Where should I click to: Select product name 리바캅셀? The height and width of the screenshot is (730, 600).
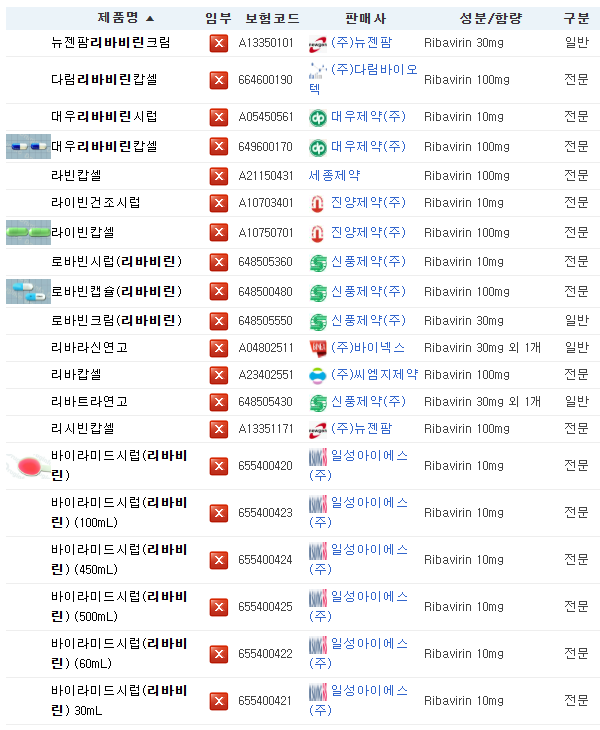click(x=76, y=374)
